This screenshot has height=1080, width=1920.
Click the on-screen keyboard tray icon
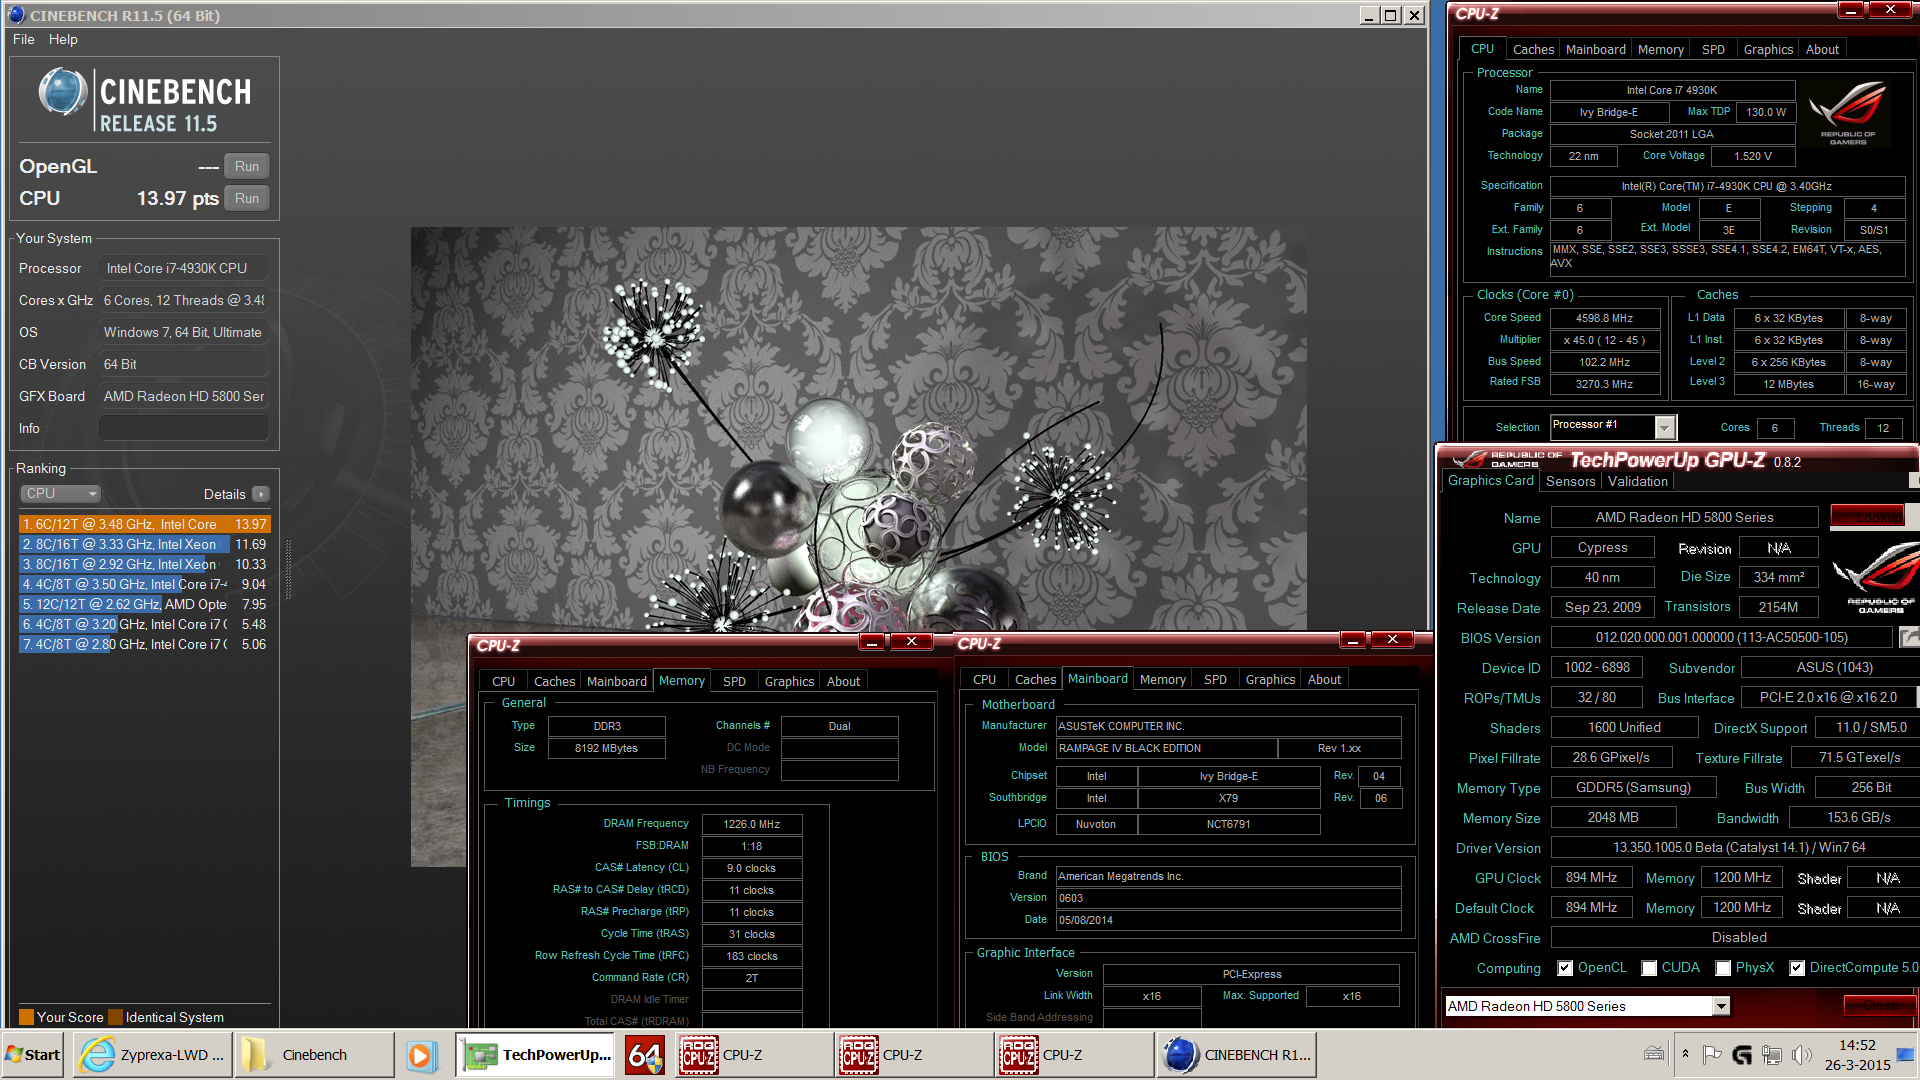pyautogui.click(x=1654, y=1054)
